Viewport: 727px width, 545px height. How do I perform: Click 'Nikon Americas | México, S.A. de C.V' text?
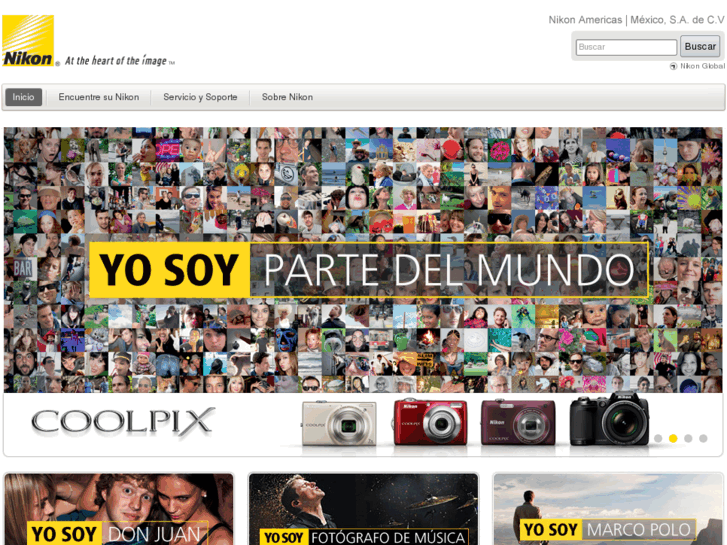[x=636, y=20]
